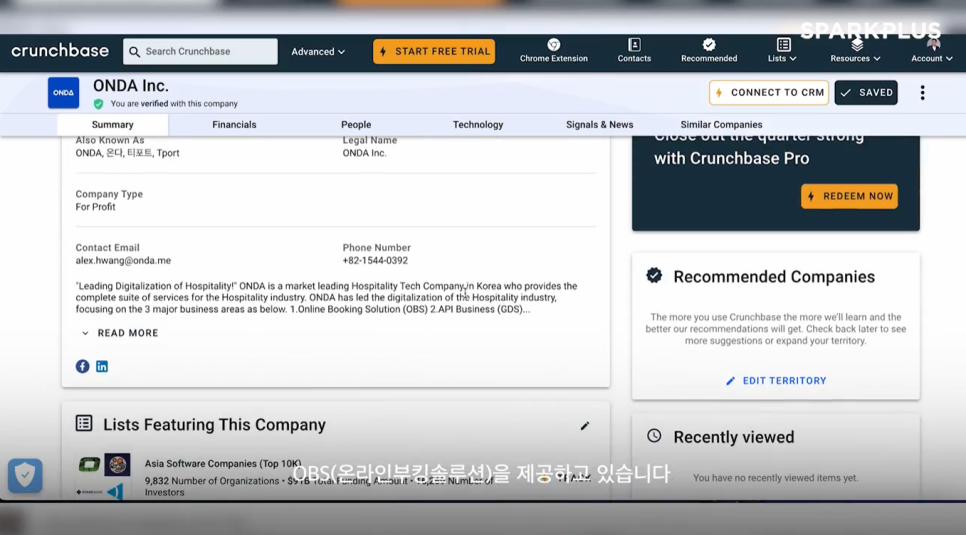Click the search magnifier icon
The width and height of the screenshot is (966, 535).
[134, 52]
